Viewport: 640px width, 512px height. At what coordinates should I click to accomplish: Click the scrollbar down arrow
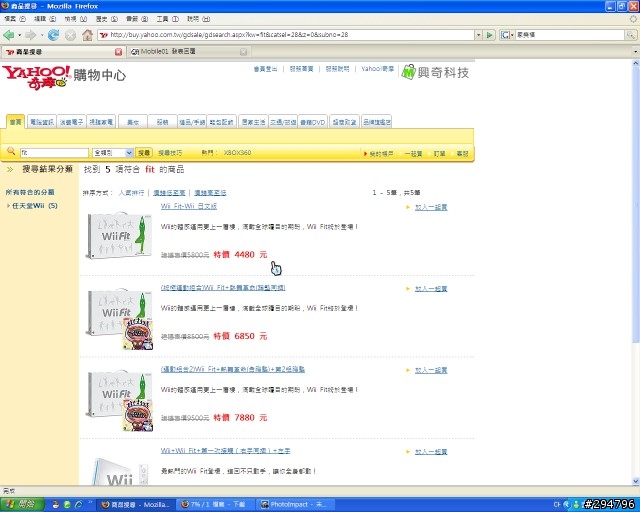636,481
